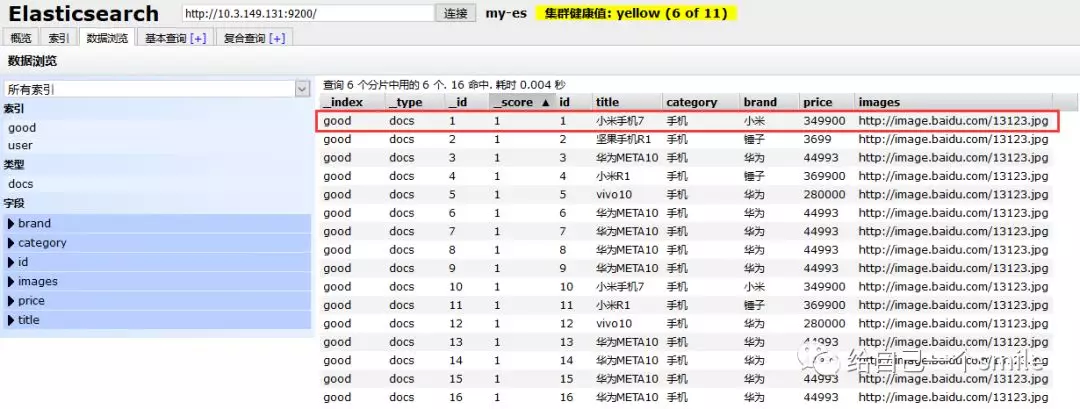
Task: Open the 复合查询 tab
Action: [245, 39]
